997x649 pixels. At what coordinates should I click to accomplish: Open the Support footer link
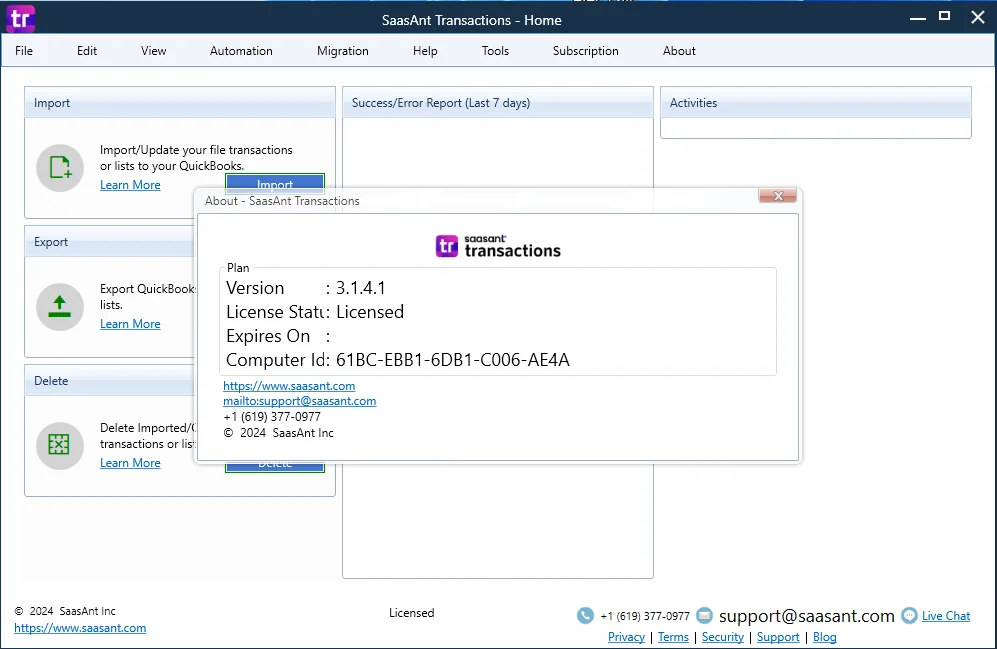[x=778, y=637]
